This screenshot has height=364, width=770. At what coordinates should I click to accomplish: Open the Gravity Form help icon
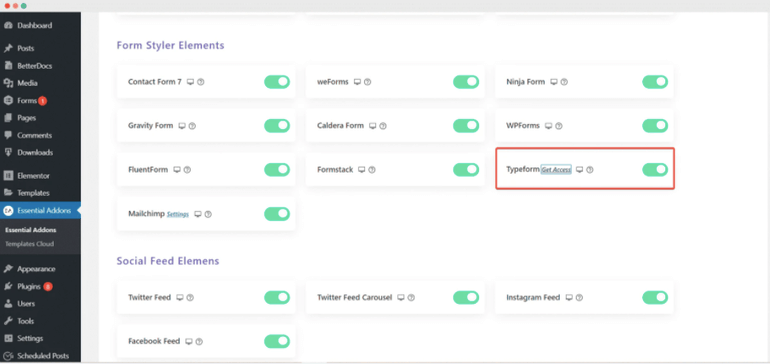192,126
